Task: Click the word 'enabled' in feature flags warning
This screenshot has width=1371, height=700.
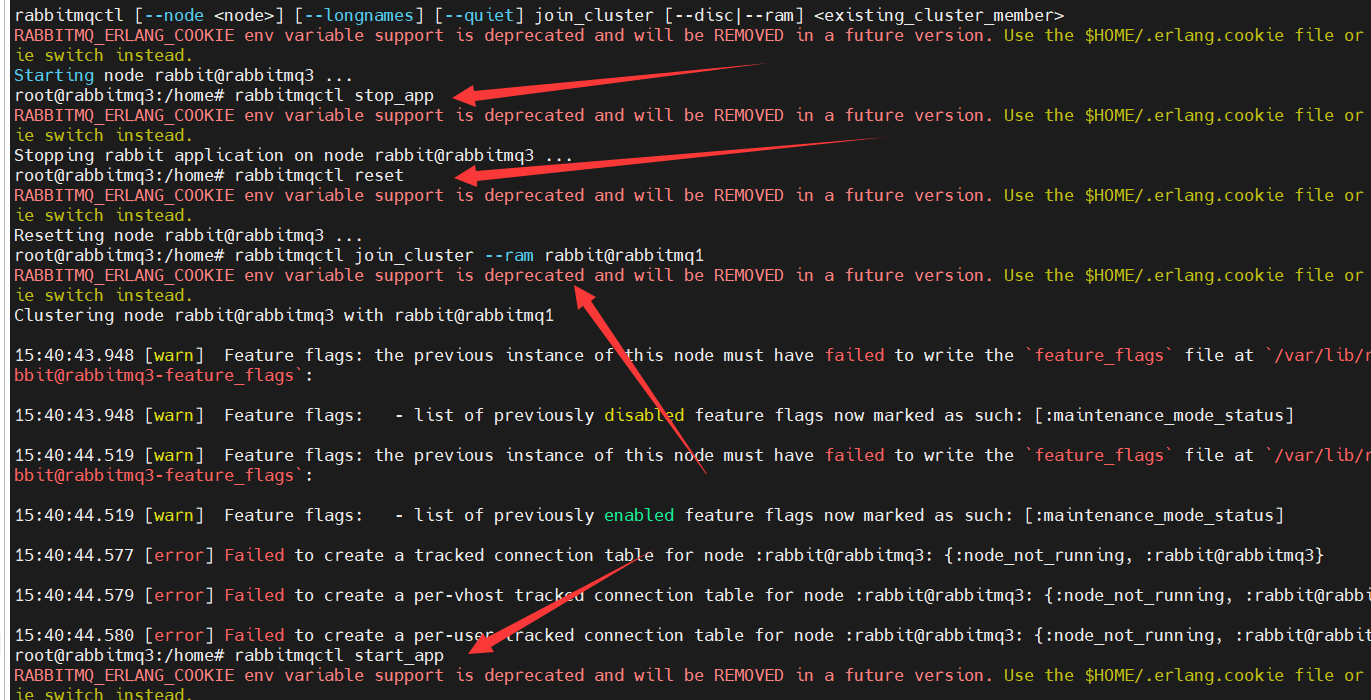Action: click(x=639, y=515)
